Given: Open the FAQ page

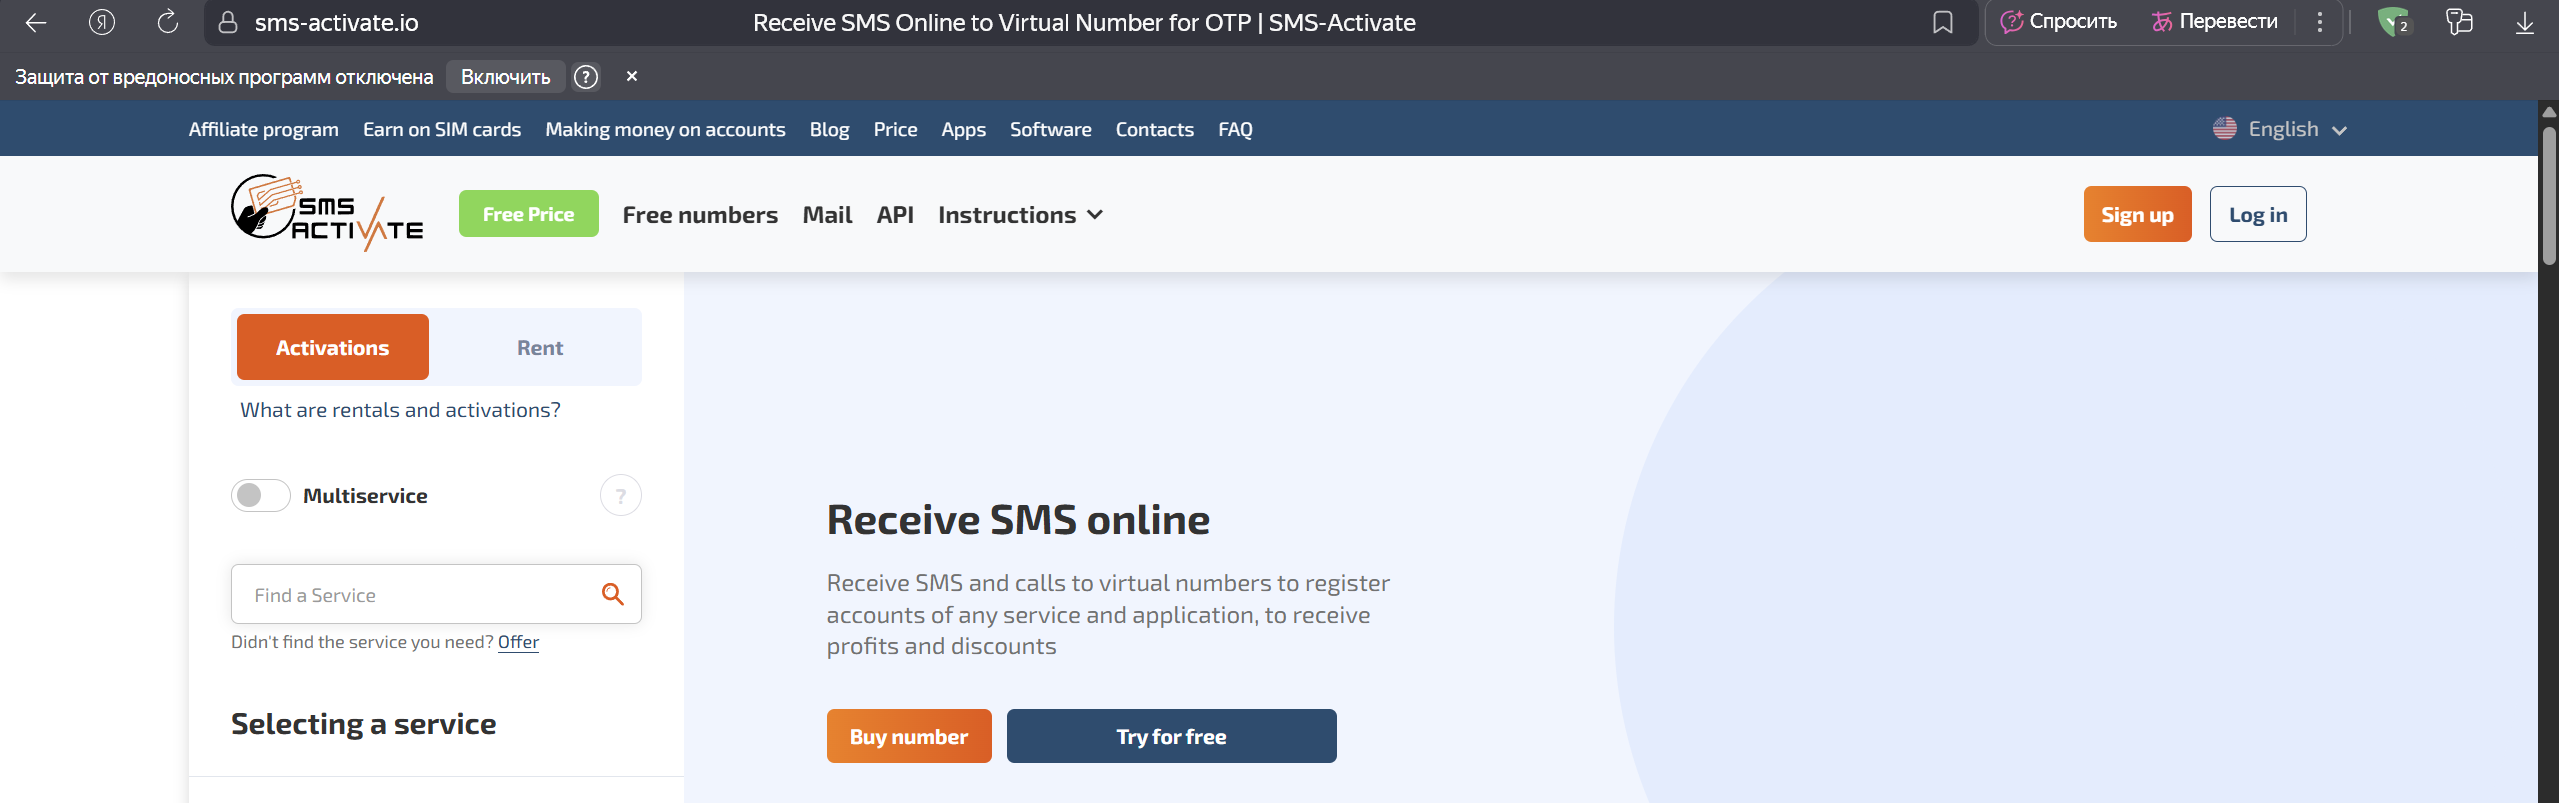Looking at the screenshot, I should (1235, 129).
